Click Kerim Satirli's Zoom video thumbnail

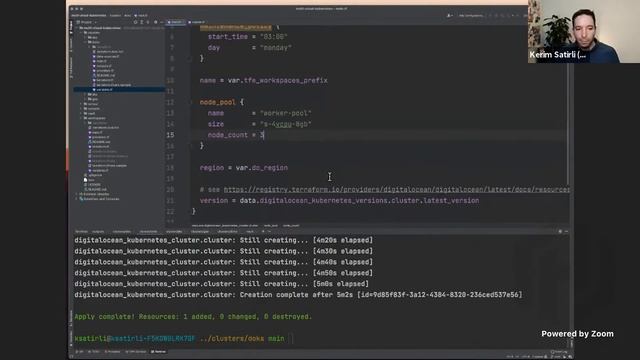(584, 31)
